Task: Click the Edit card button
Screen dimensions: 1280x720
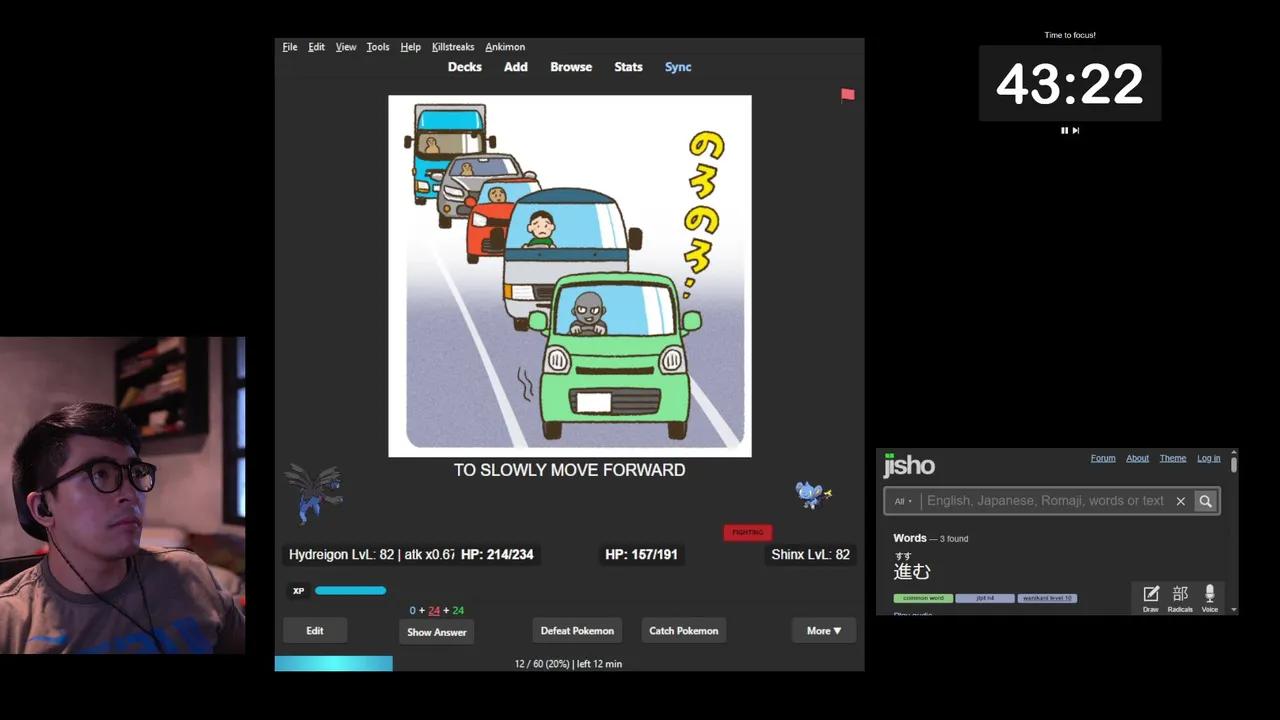Action: tap(315, 631)
